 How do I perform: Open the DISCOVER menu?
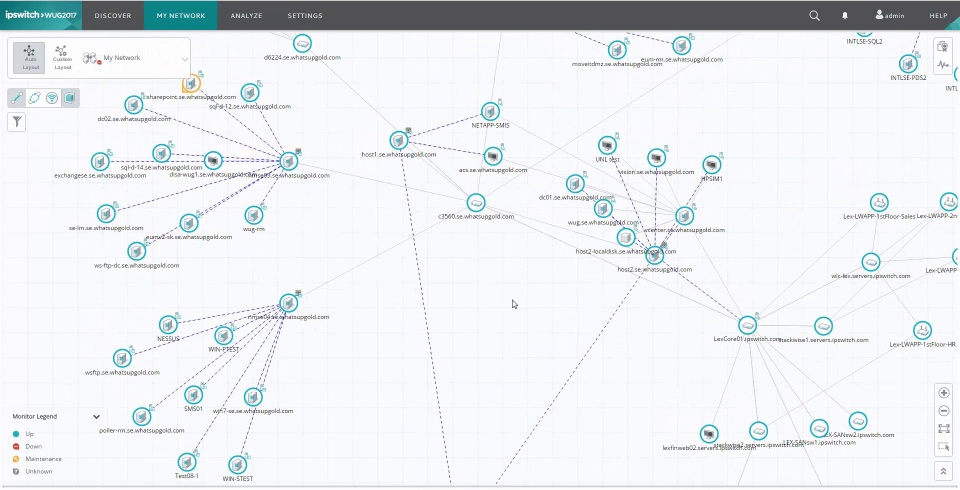click(x=113, y=15)
